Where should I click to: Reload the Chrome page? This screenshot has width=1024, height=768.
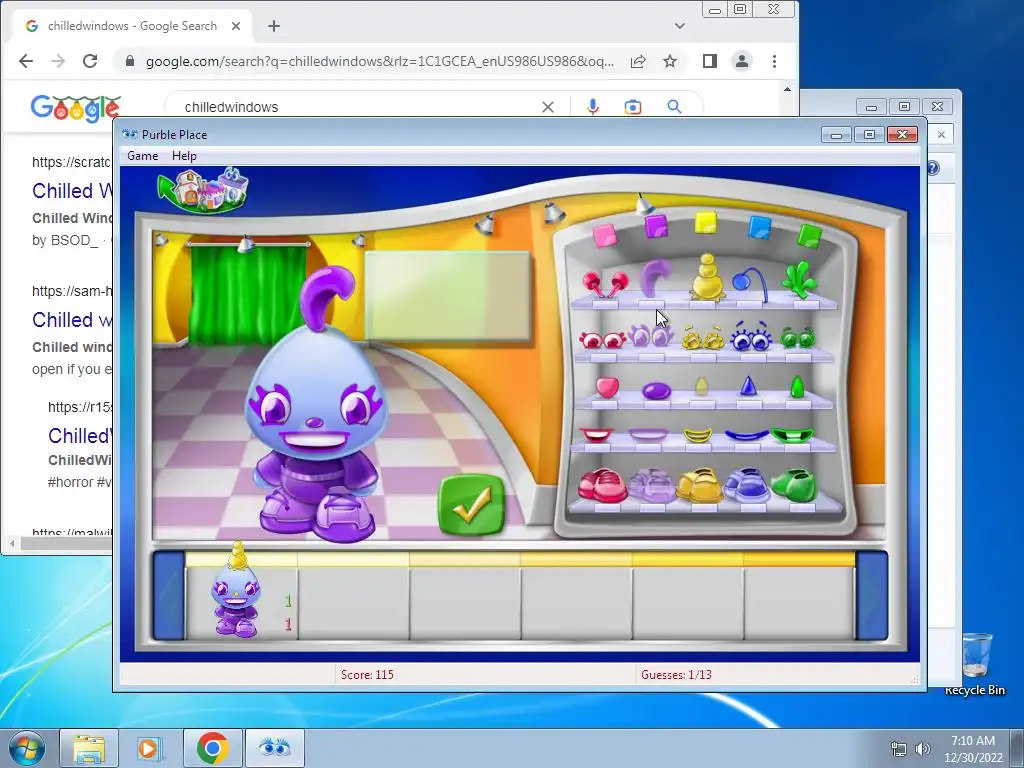tap(90, 61)
